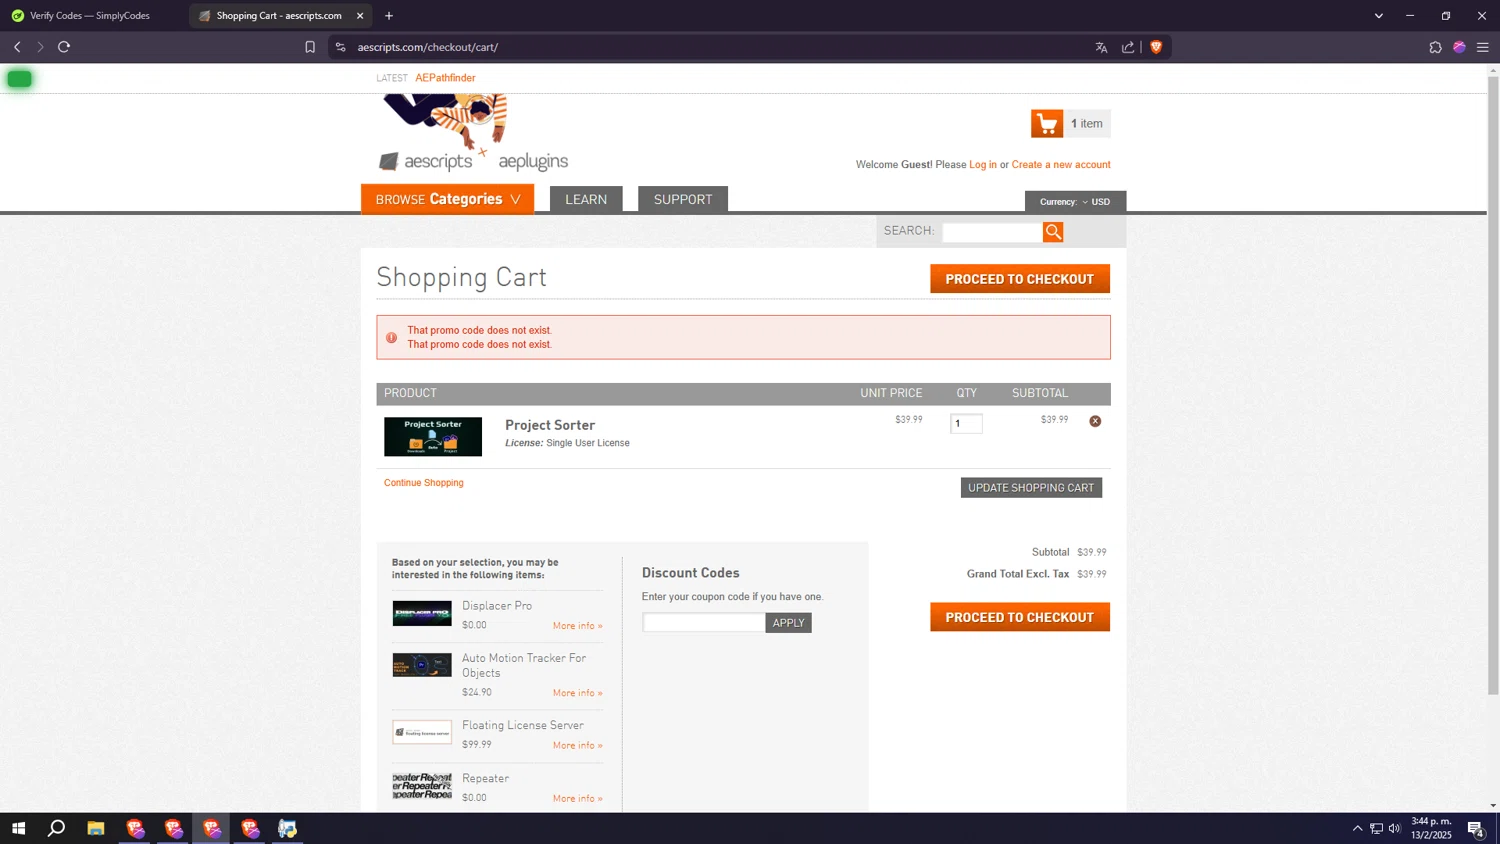Screen dimensions: 1500x844
Task: Click the translate page icon
Action: (x=1101, y=47)
